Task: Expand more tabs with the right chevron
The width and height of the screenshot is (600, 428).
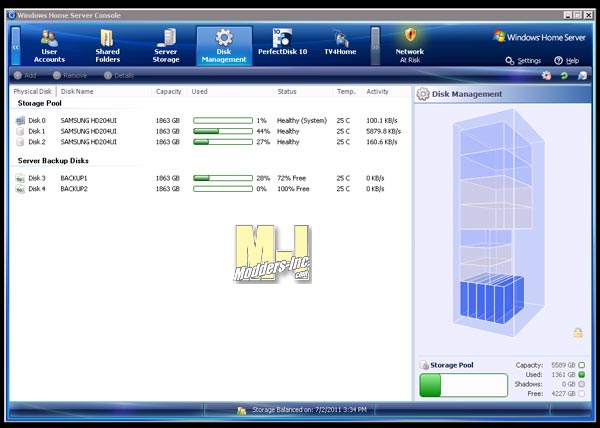Action: [x=376, y=46]
